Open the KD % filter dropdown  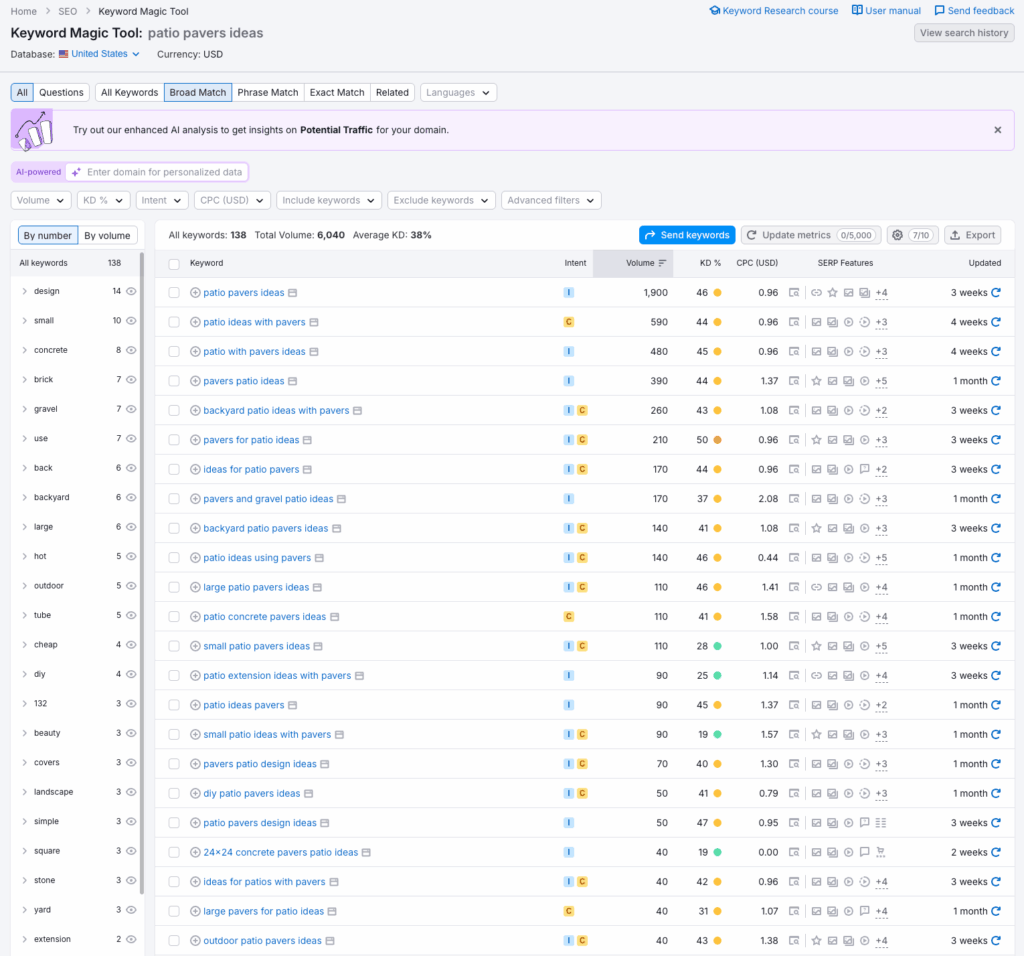[x=103, y=200]
